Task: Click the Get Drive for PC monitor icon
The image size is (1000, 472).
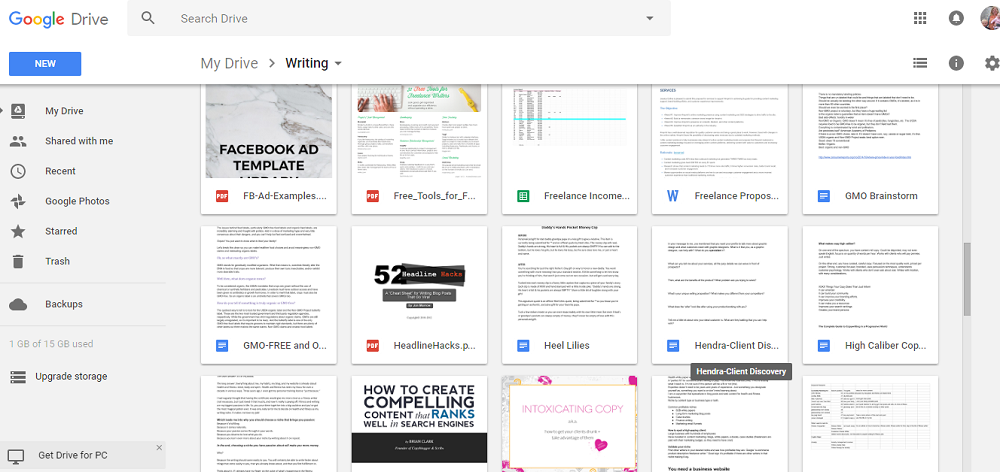Action: coord(16,455)
